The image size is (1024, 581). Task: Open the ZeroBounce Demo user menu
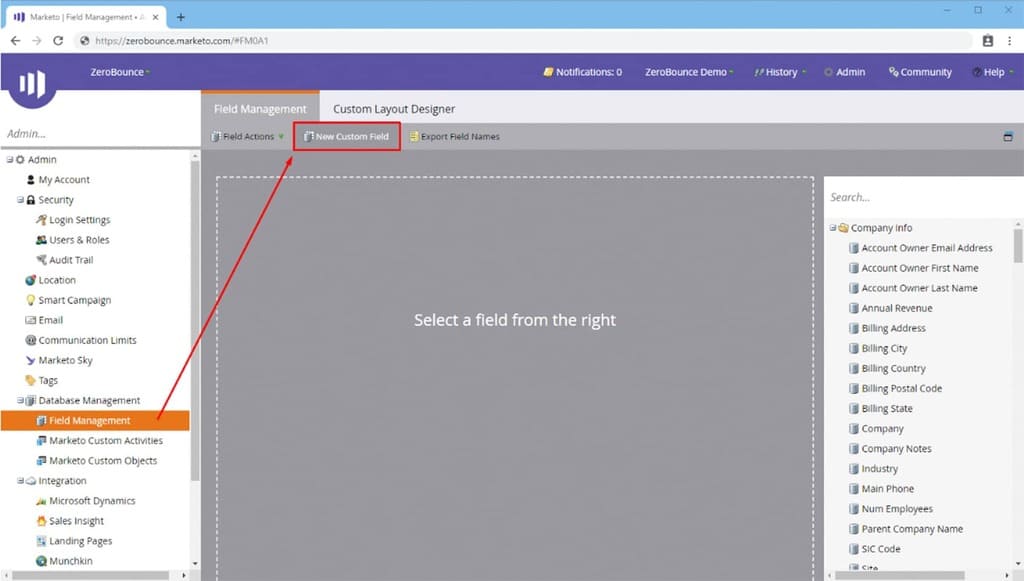pos(689,72)
